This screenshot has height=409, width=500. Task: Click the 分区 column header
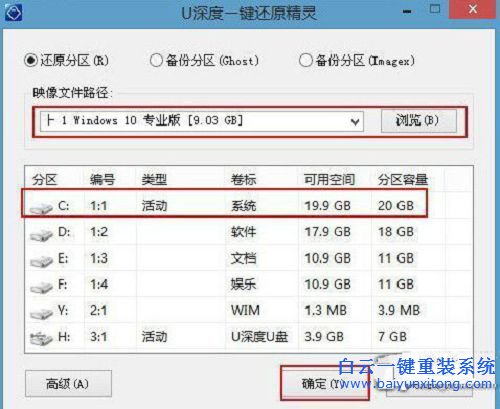coord(44,180)
